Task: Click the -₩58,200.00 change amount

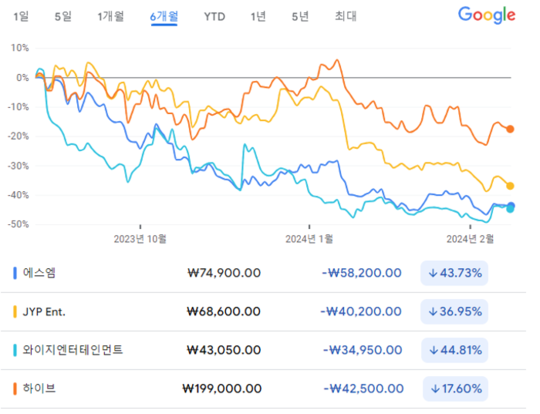Action: [x=362, y=273]
